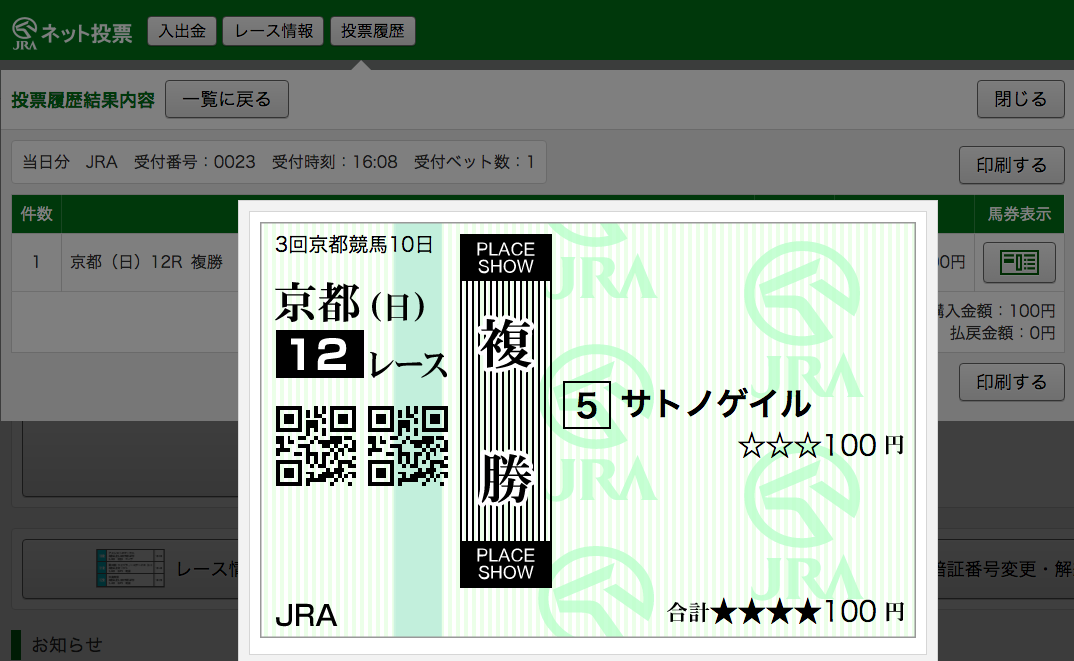Click the 購入金額：100円 text
Image resolution: width=1074 pixels, height=661 pixels.
997,311
